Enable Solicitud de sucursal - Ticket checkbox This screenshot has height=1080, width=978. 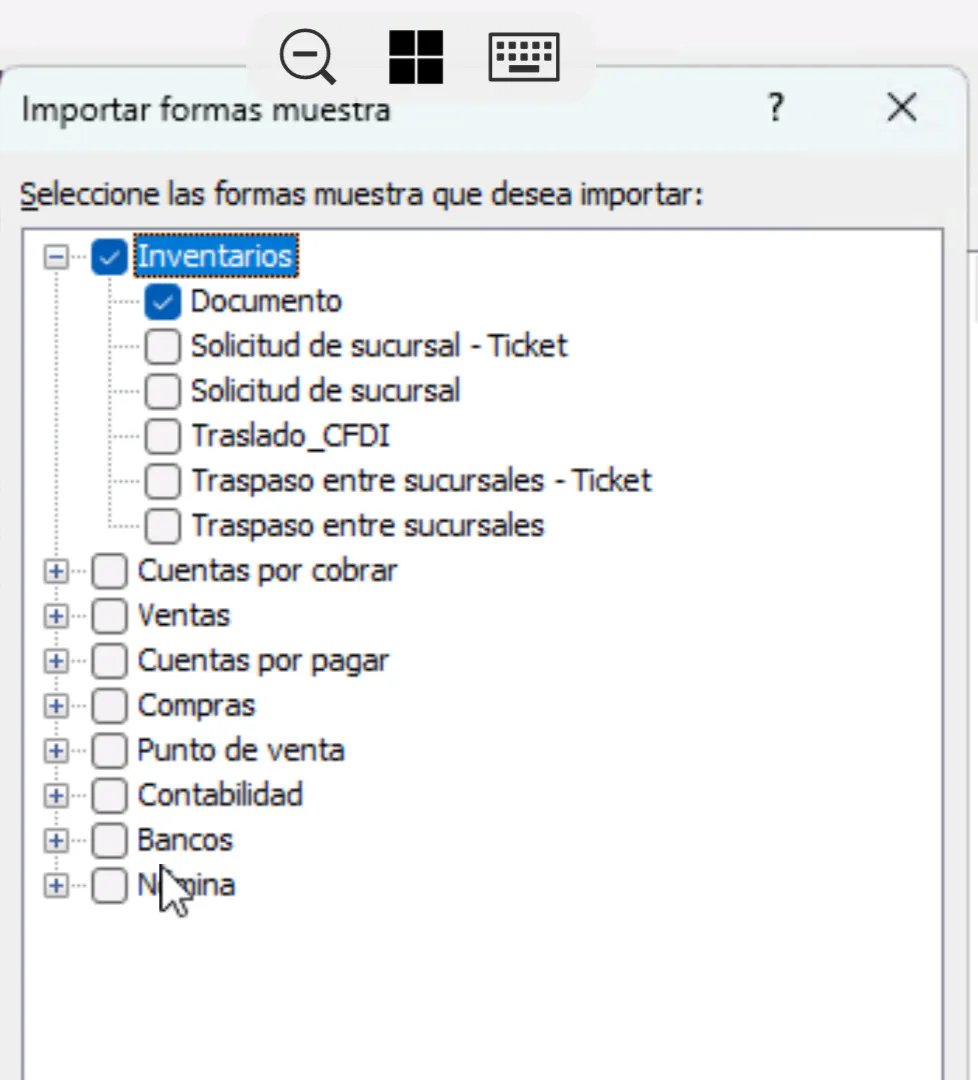coord(162,347)
